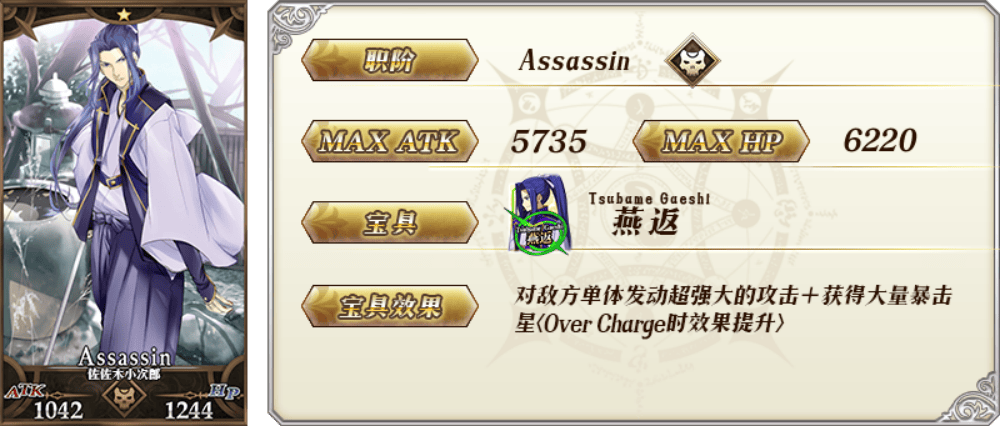Click the blue HP label on card
Viewport: 1000px width, 427px height.
(224, 391)
